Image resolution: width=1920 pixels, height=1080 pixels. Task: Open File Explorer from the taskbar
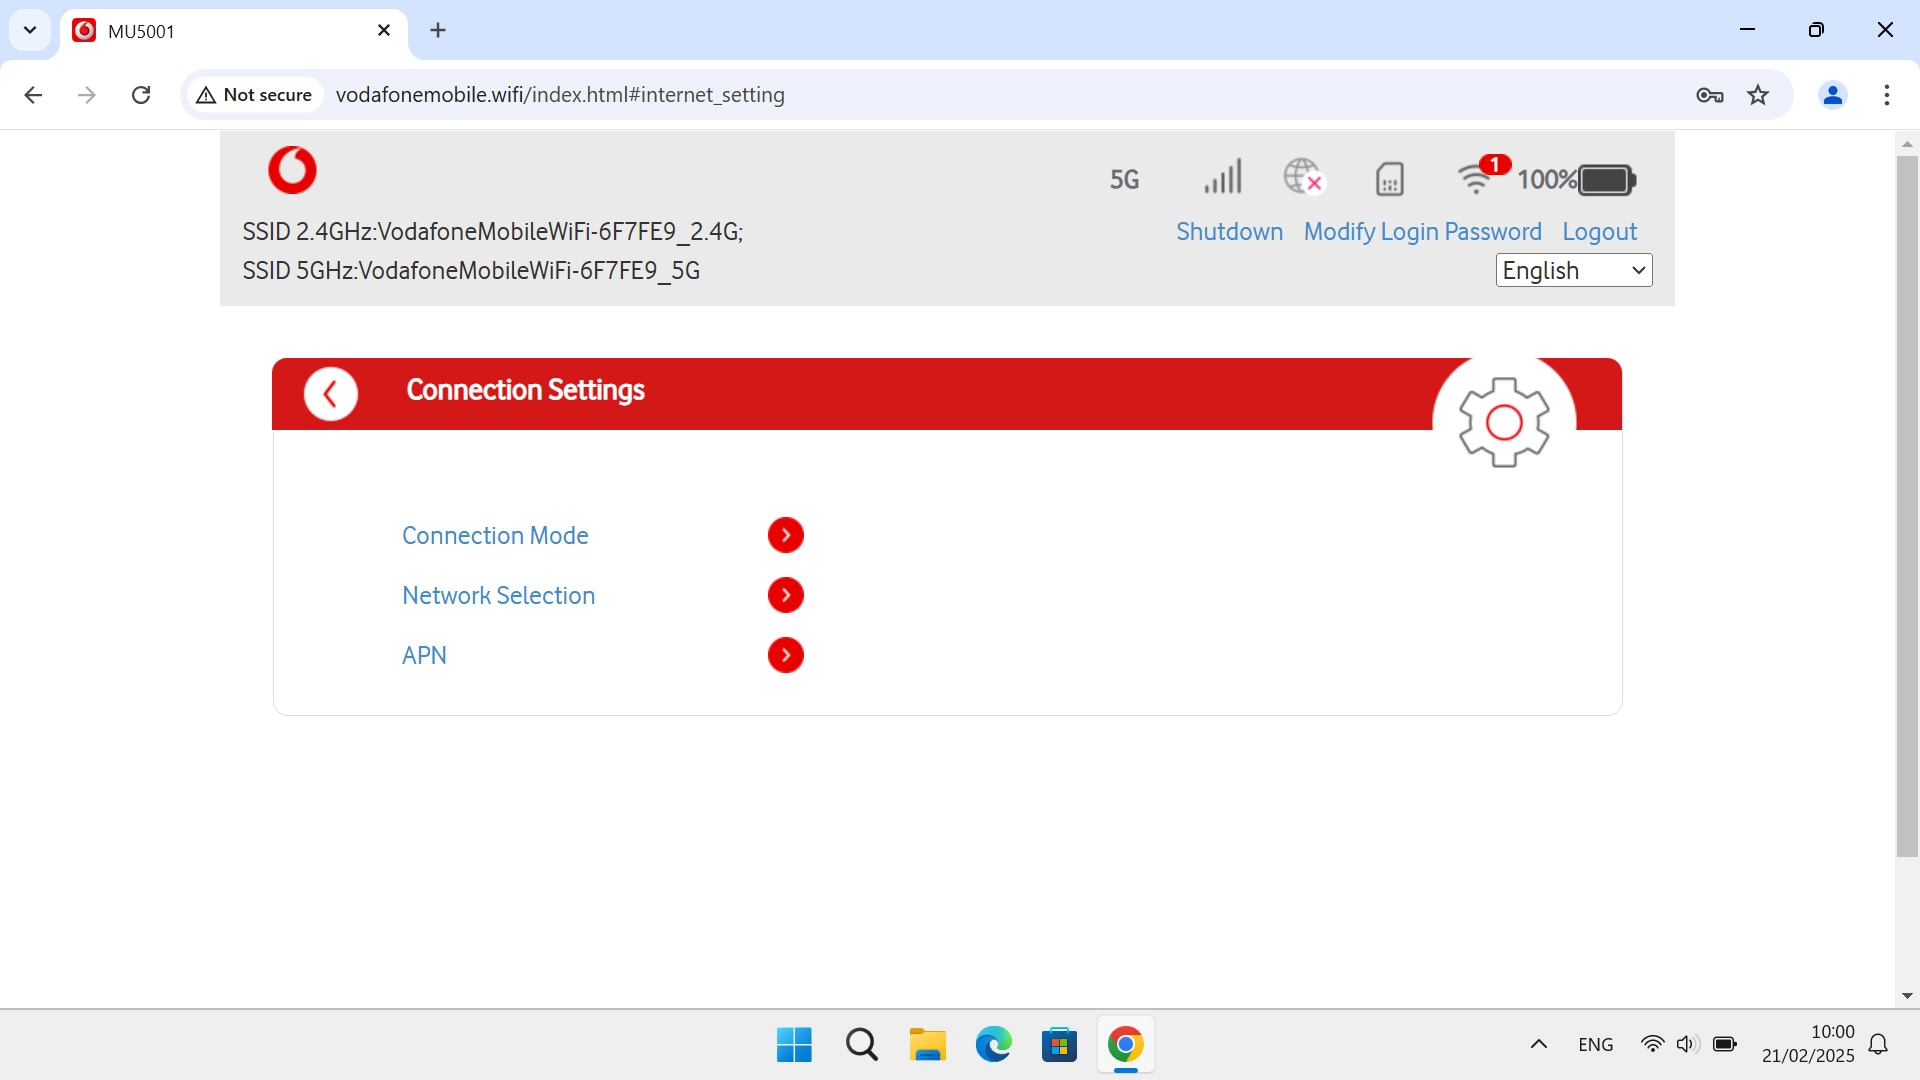tap(927, 1045)
